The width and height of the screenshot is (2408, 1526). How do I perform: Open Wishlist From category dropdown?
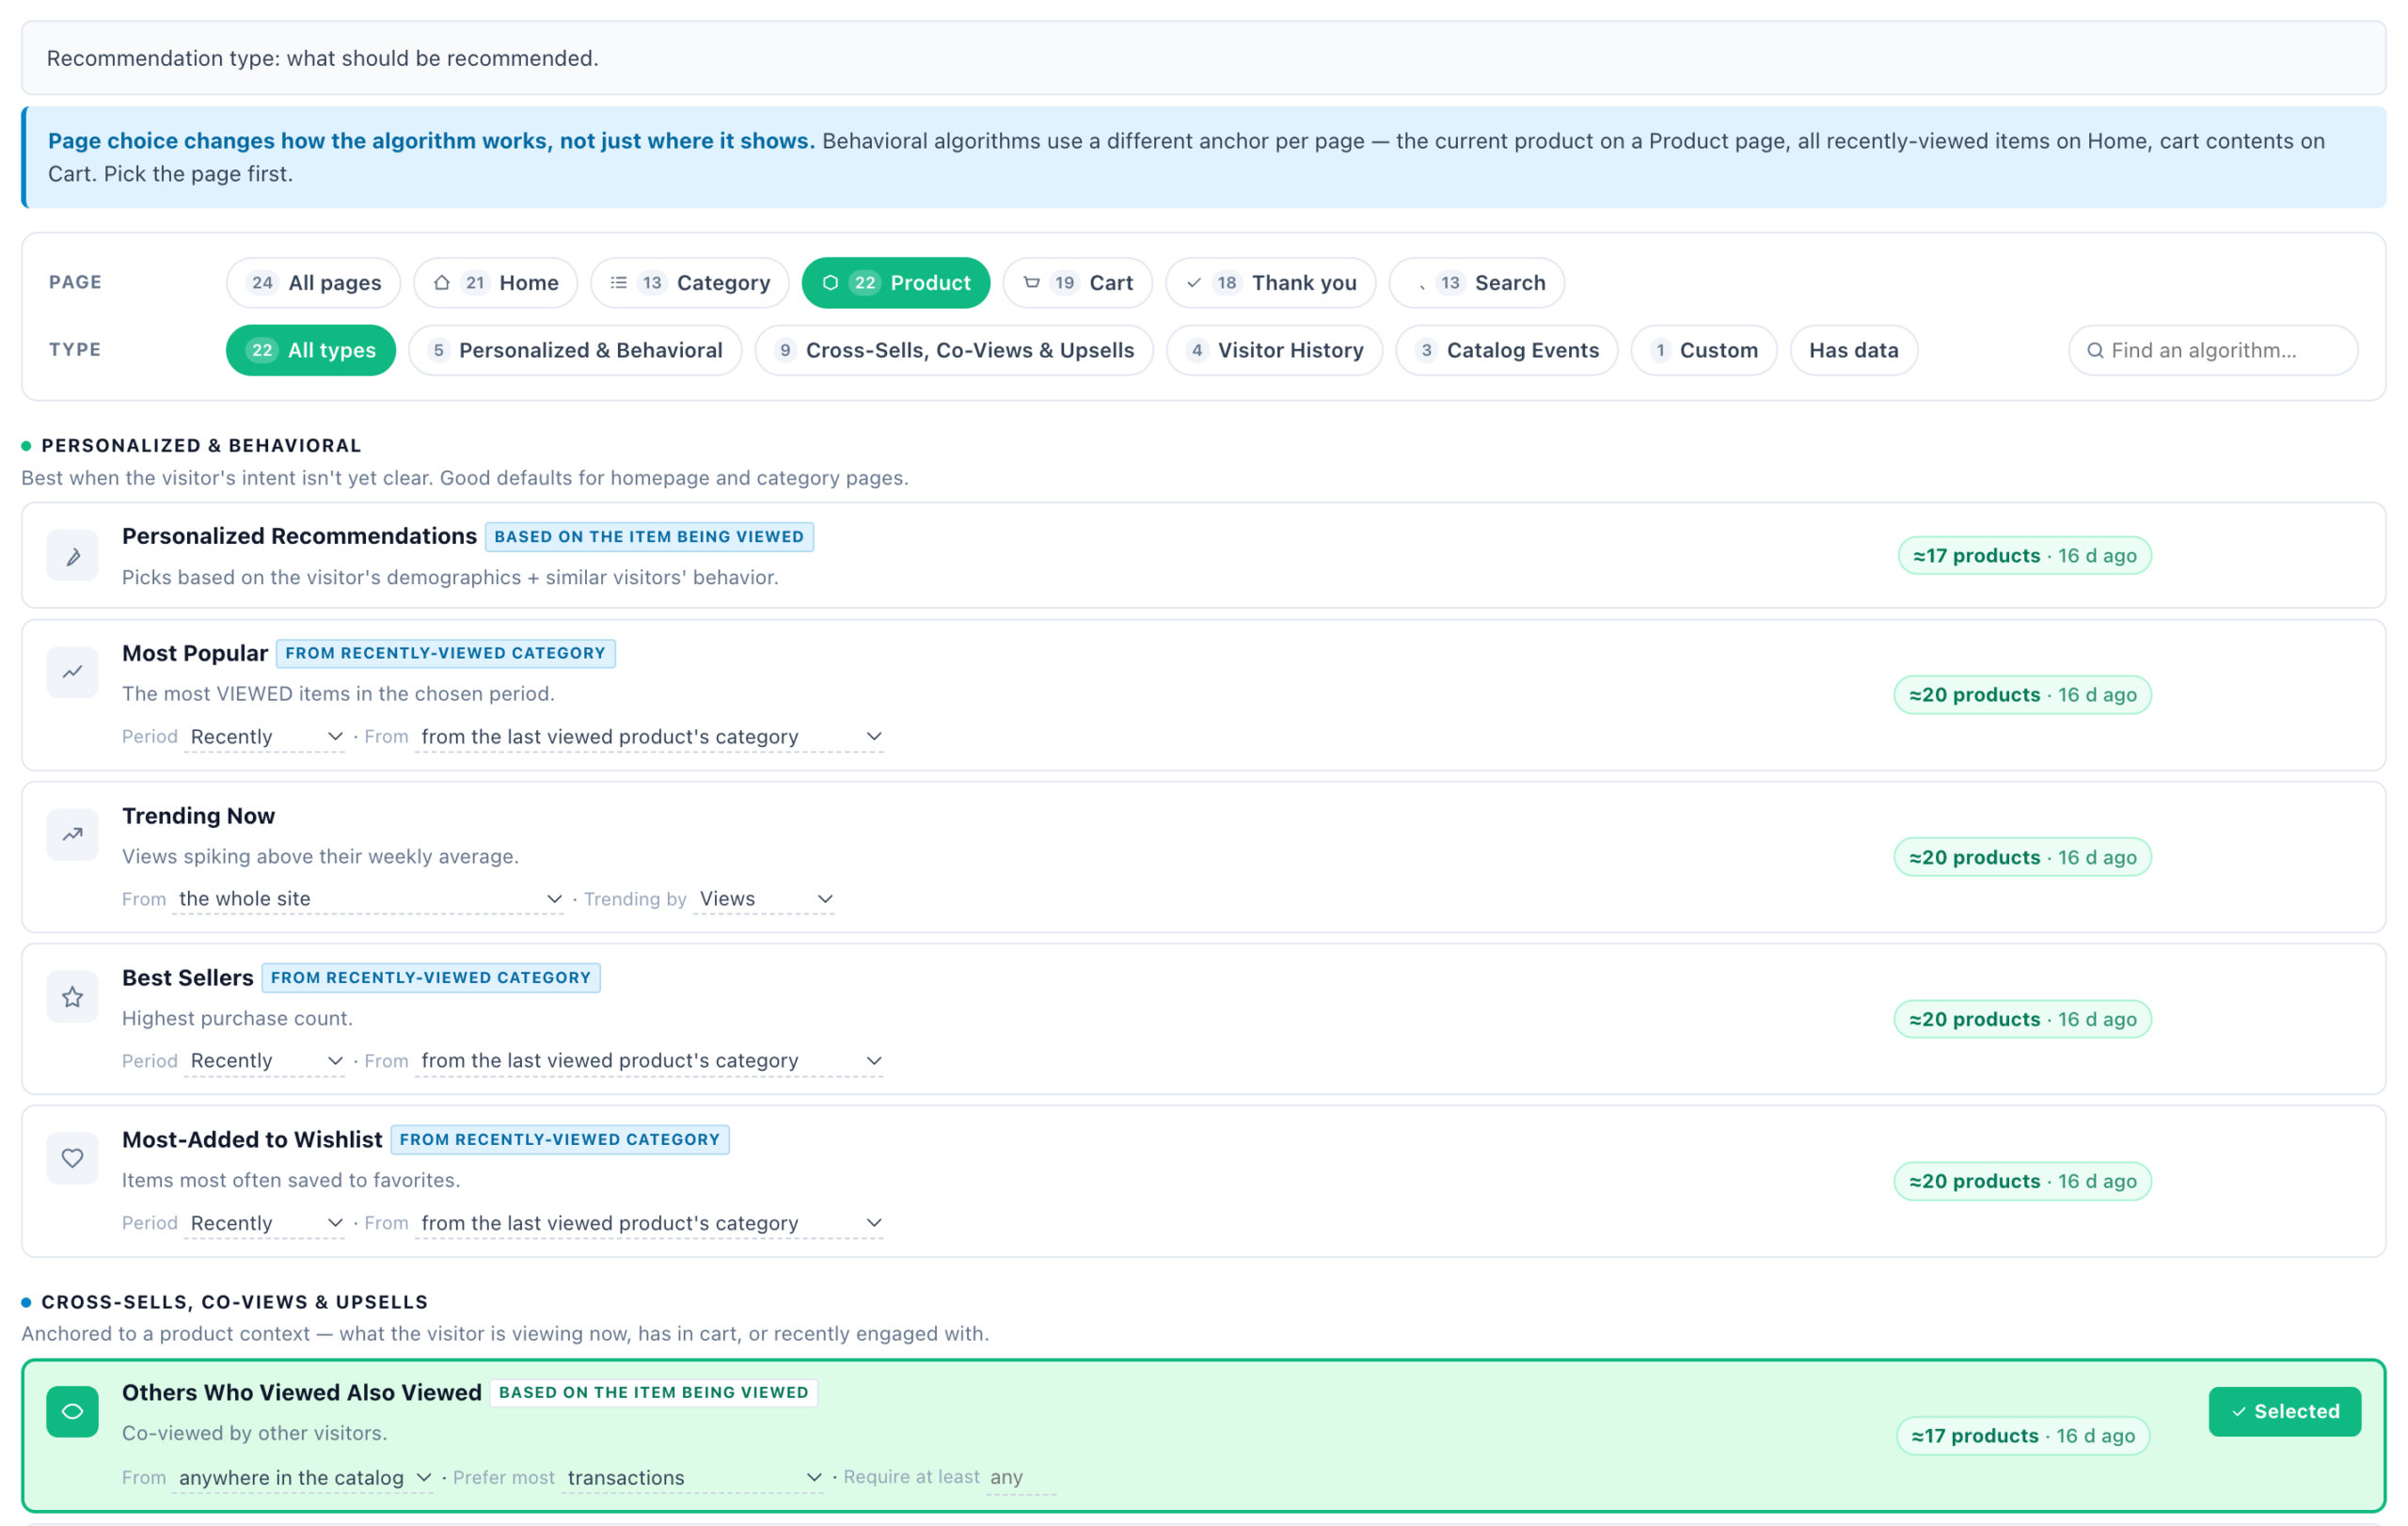click(x=649, y=1223)
